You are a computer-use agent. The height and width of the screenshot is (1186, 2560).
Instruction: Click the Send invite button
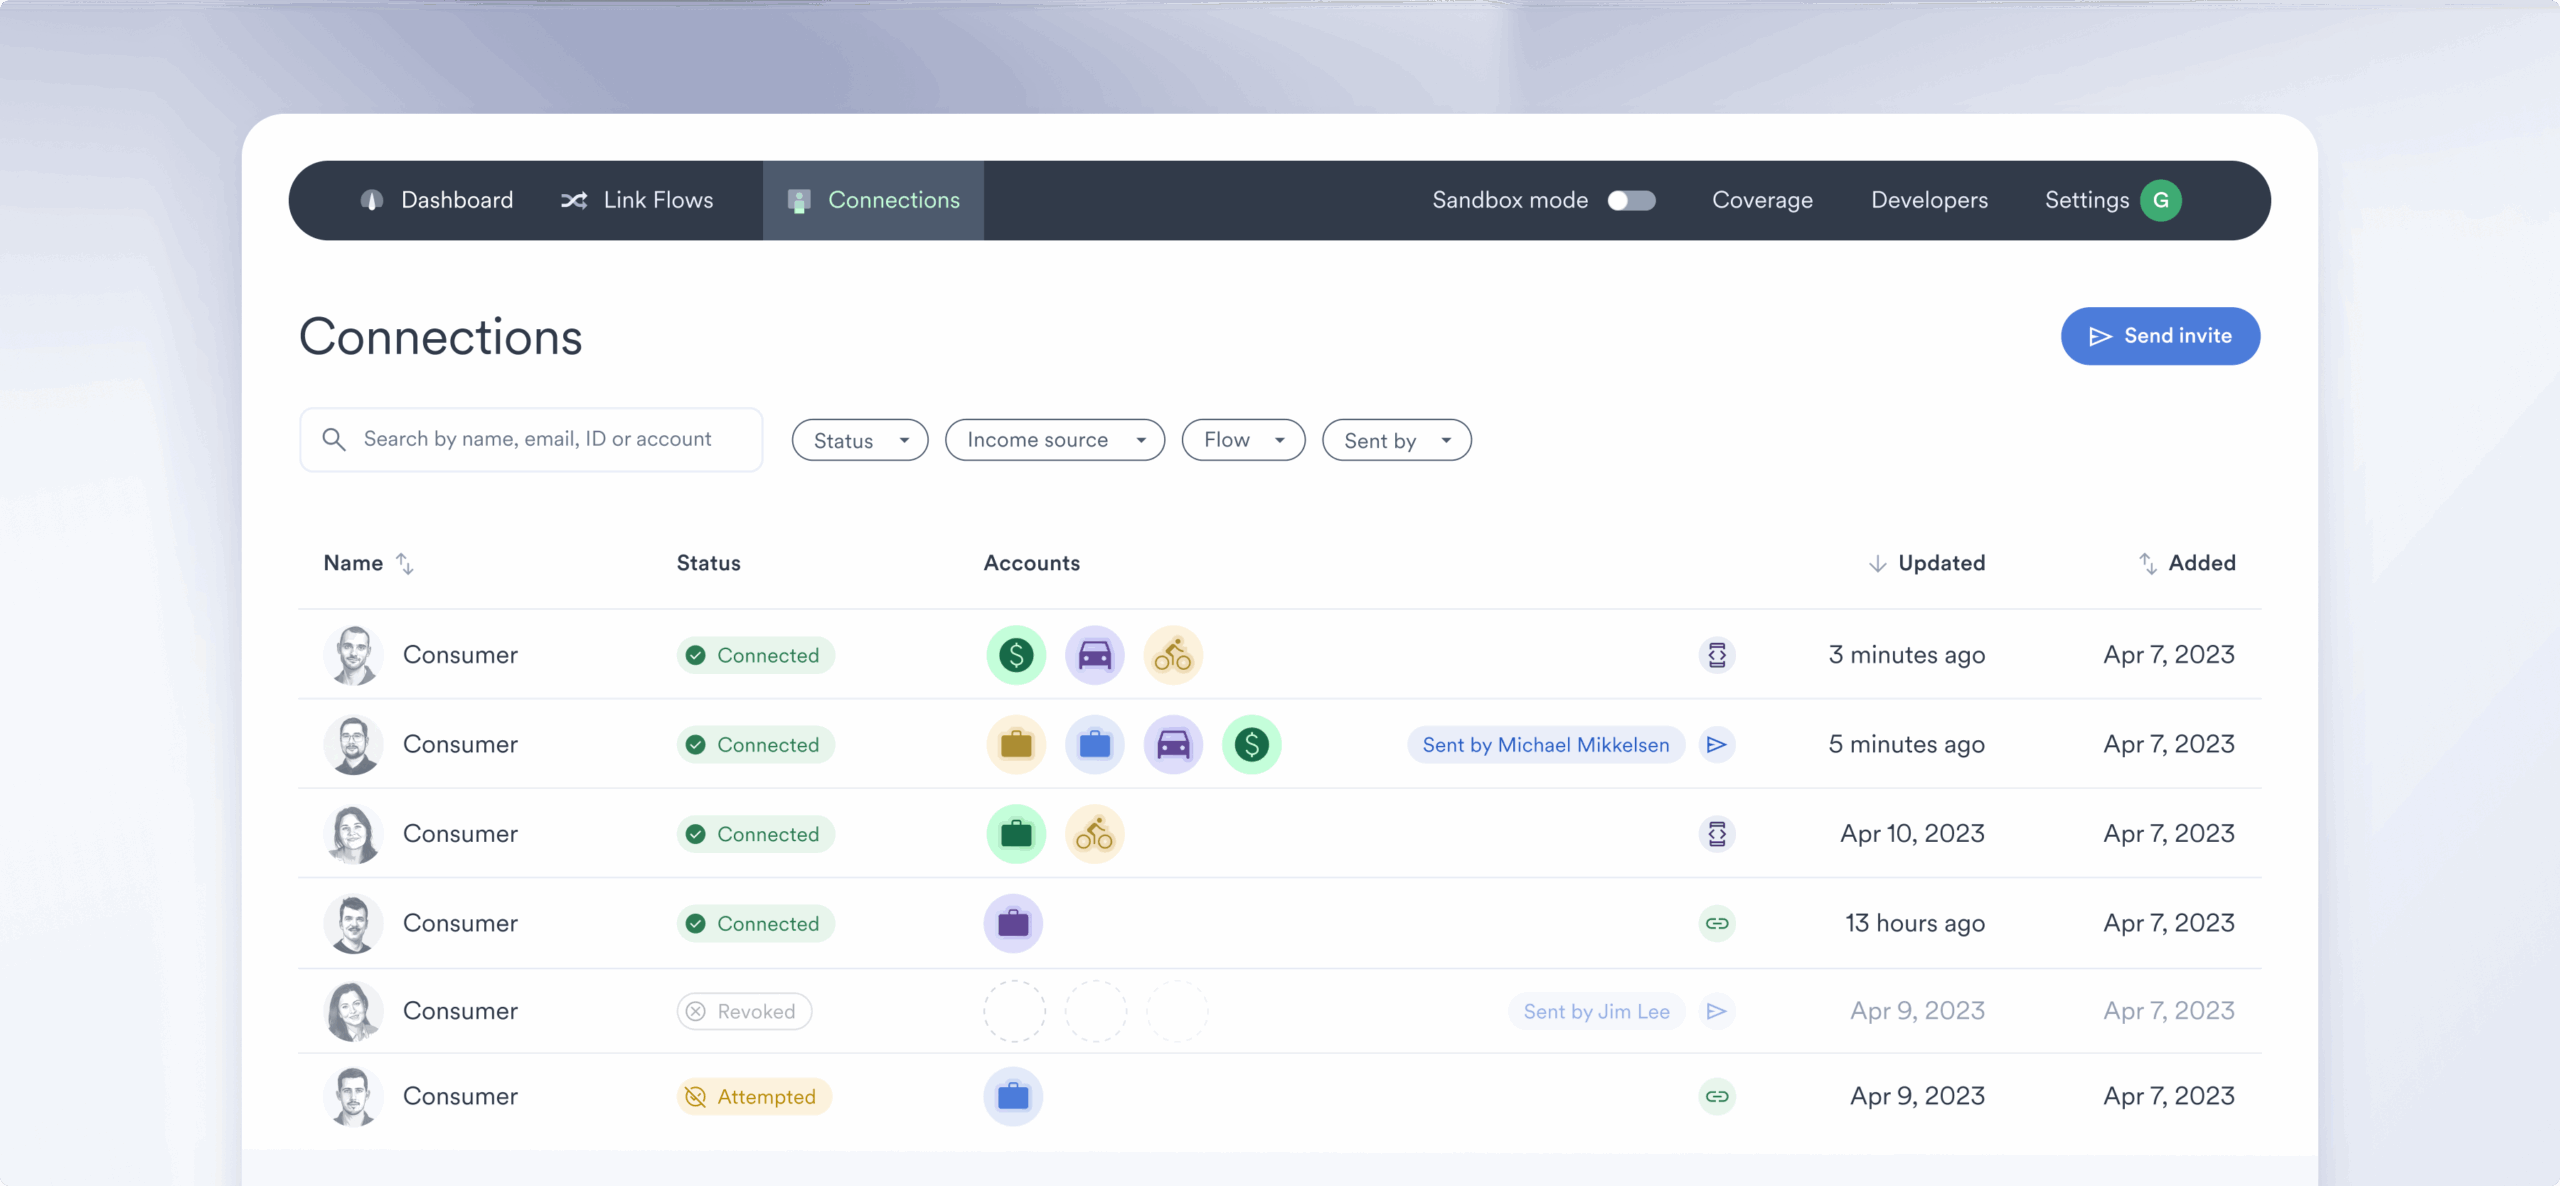click(x=2160, y=336)
